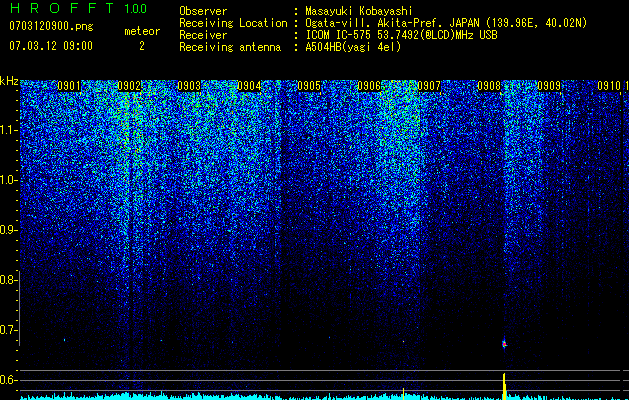Click the short yellow spike below 0906
Image resolution: width=629 pixels, height=400 pixels.
(x=403, y=394)
